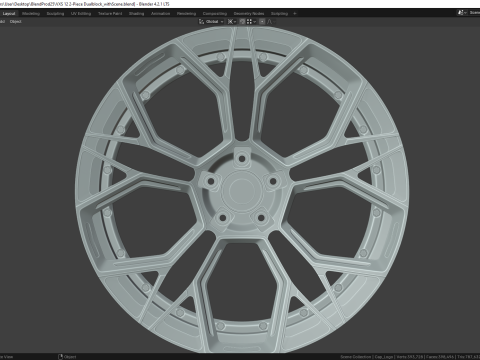Click the scene browse icon at top right
480x360 pixels.
(461, 13)
